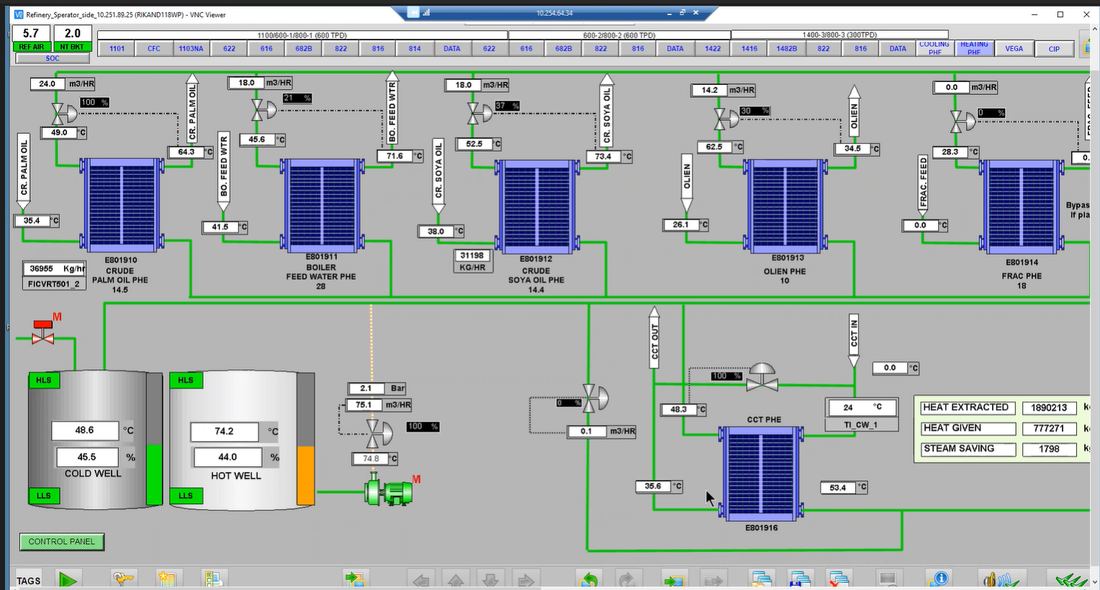Click the hot well orange level bar

[305, 476]
